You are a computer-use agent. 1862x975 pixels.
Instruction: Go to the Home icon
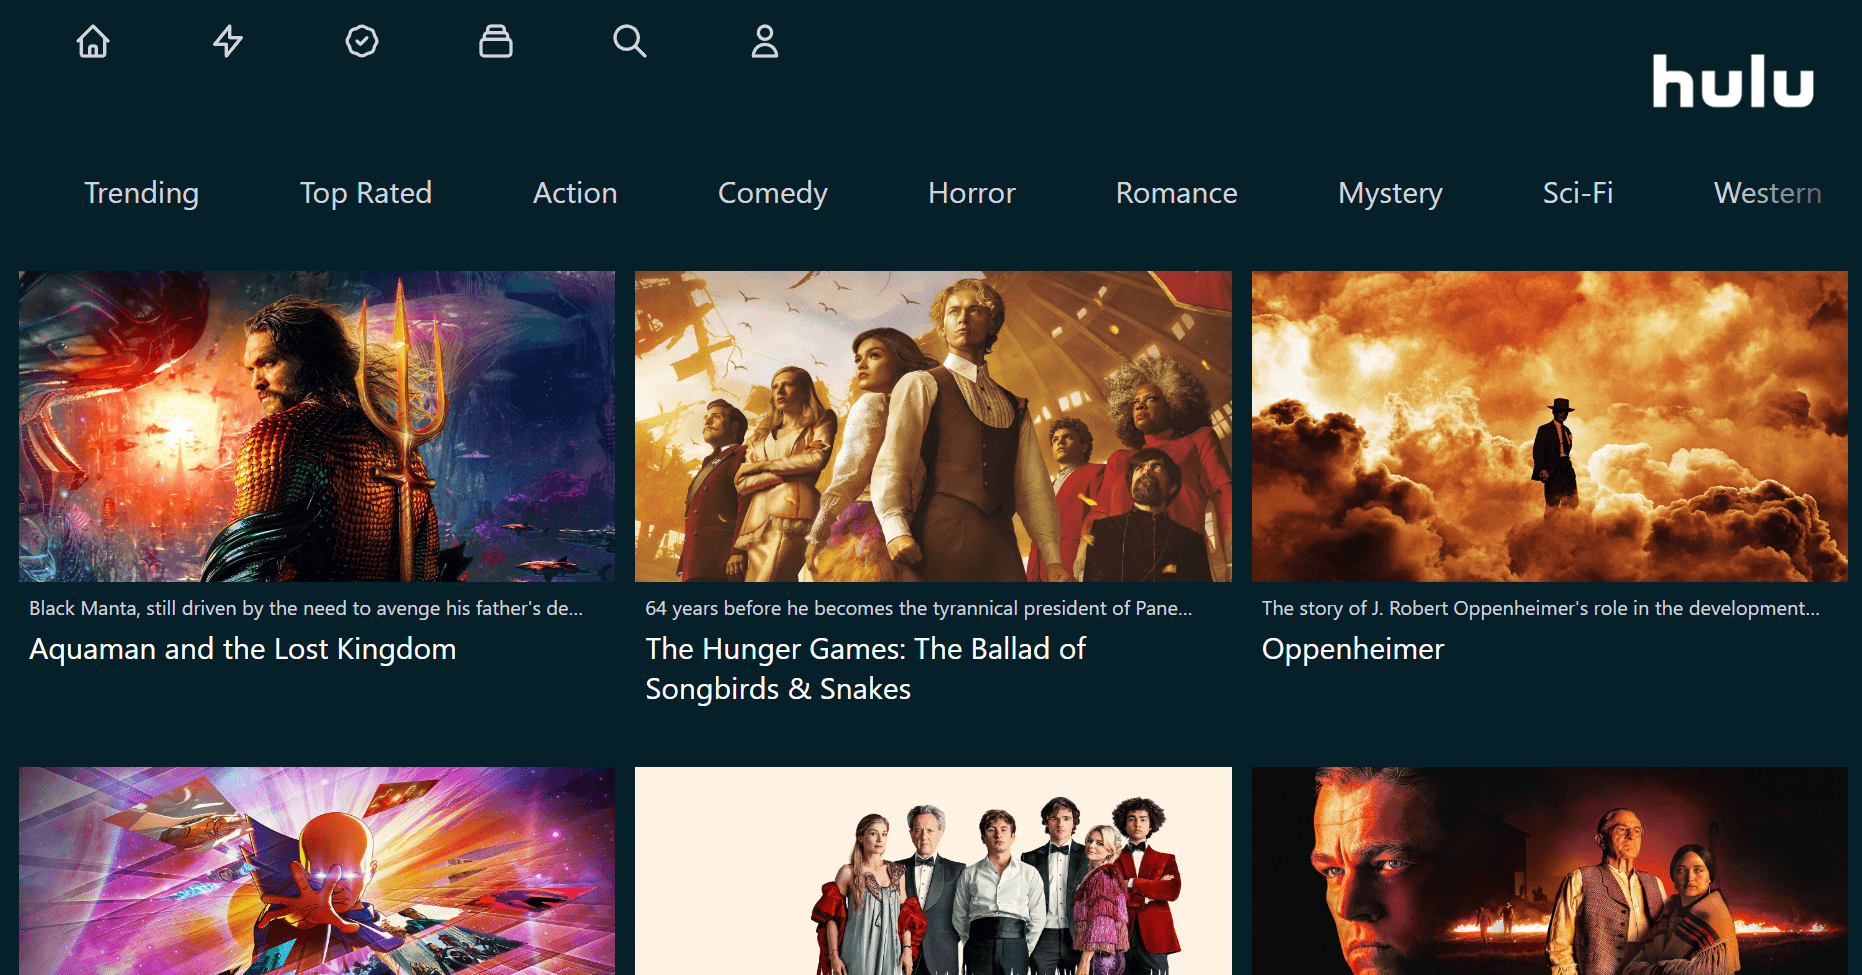[x=93, y=41]
